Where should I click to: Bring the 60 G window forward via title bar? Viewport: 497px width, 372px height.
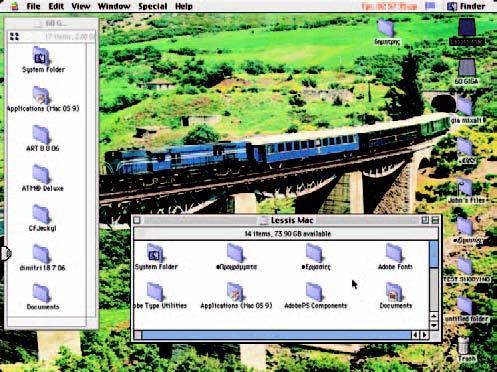(x=52, y=23)
